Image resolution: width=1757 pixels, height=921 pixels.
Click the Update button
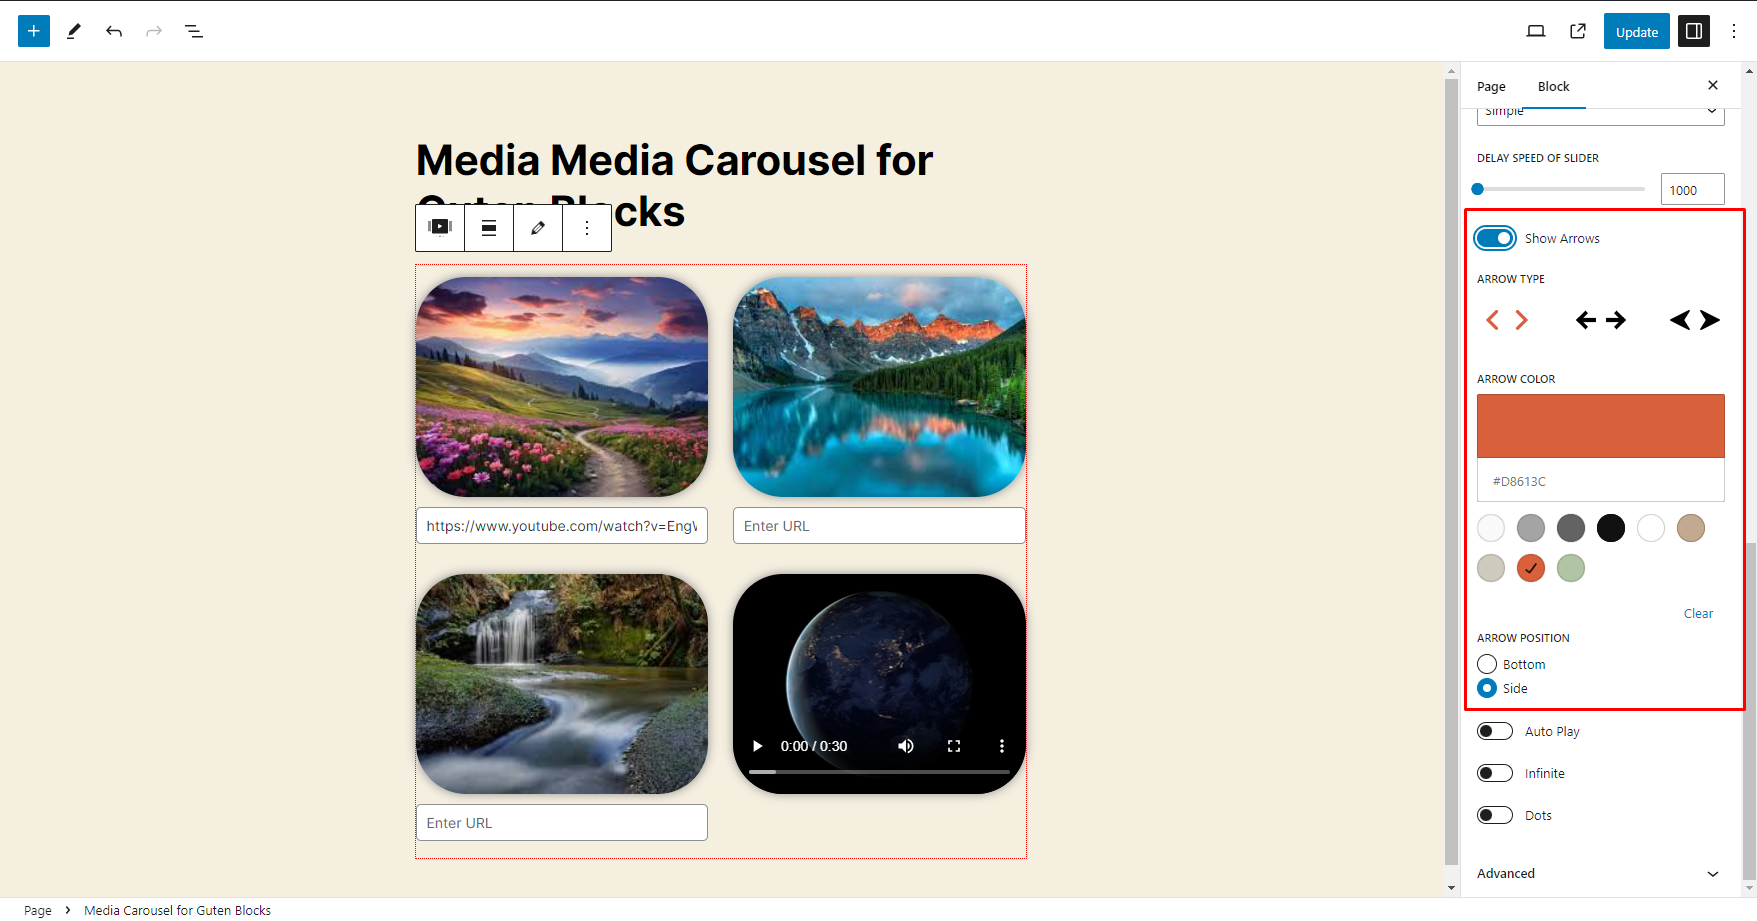tap(1637, 31)
